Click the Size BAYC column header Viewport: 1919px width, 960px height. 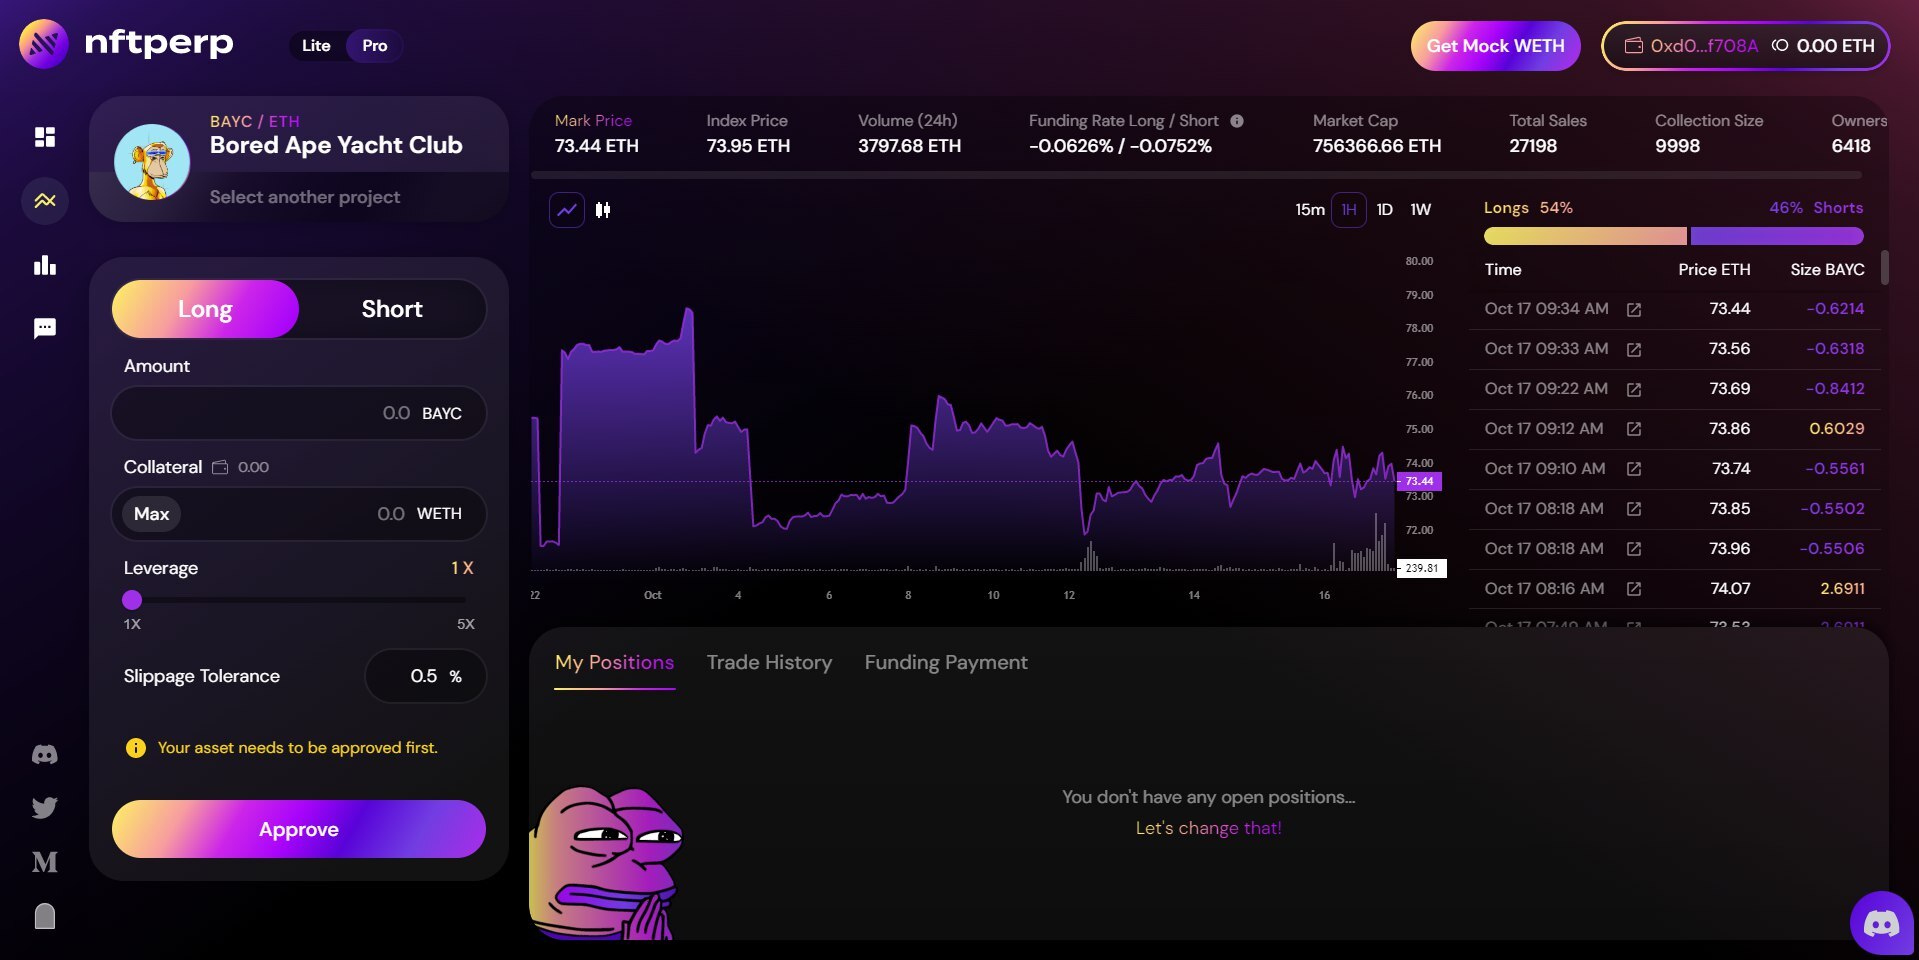[x=1827, y=270]
